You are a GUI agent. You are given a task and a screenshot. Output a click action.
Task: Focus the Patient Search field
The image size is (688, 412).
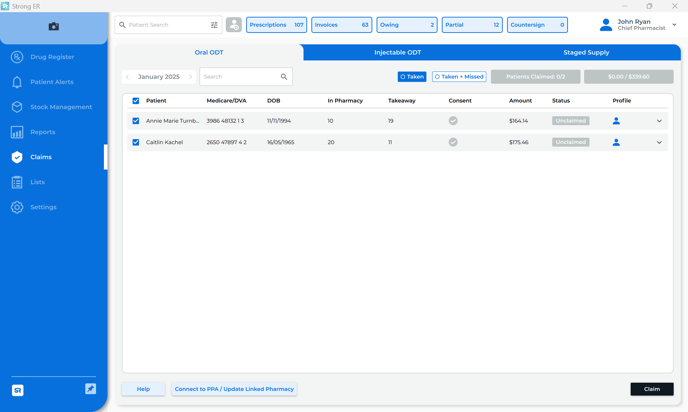point(168,25)
